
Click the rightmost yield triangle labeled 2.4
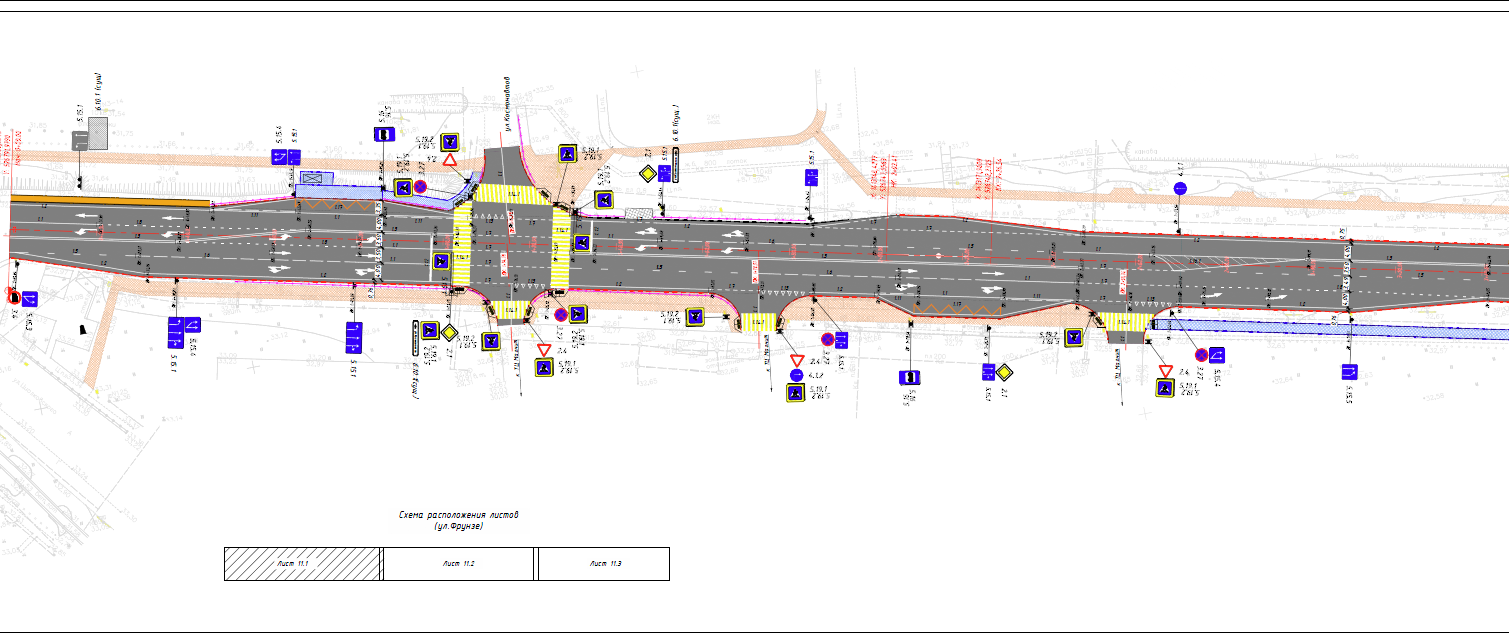(1165, 371)
